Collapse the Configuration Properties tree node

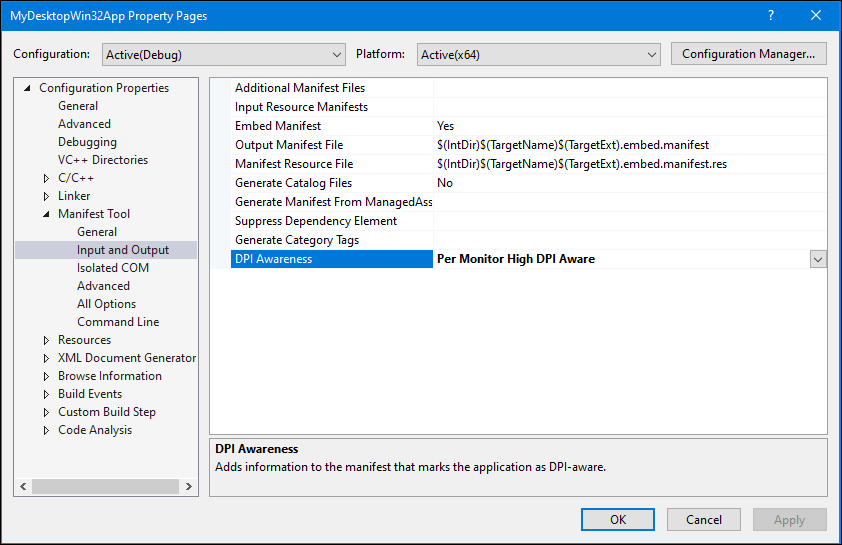[x=27, y=88]
